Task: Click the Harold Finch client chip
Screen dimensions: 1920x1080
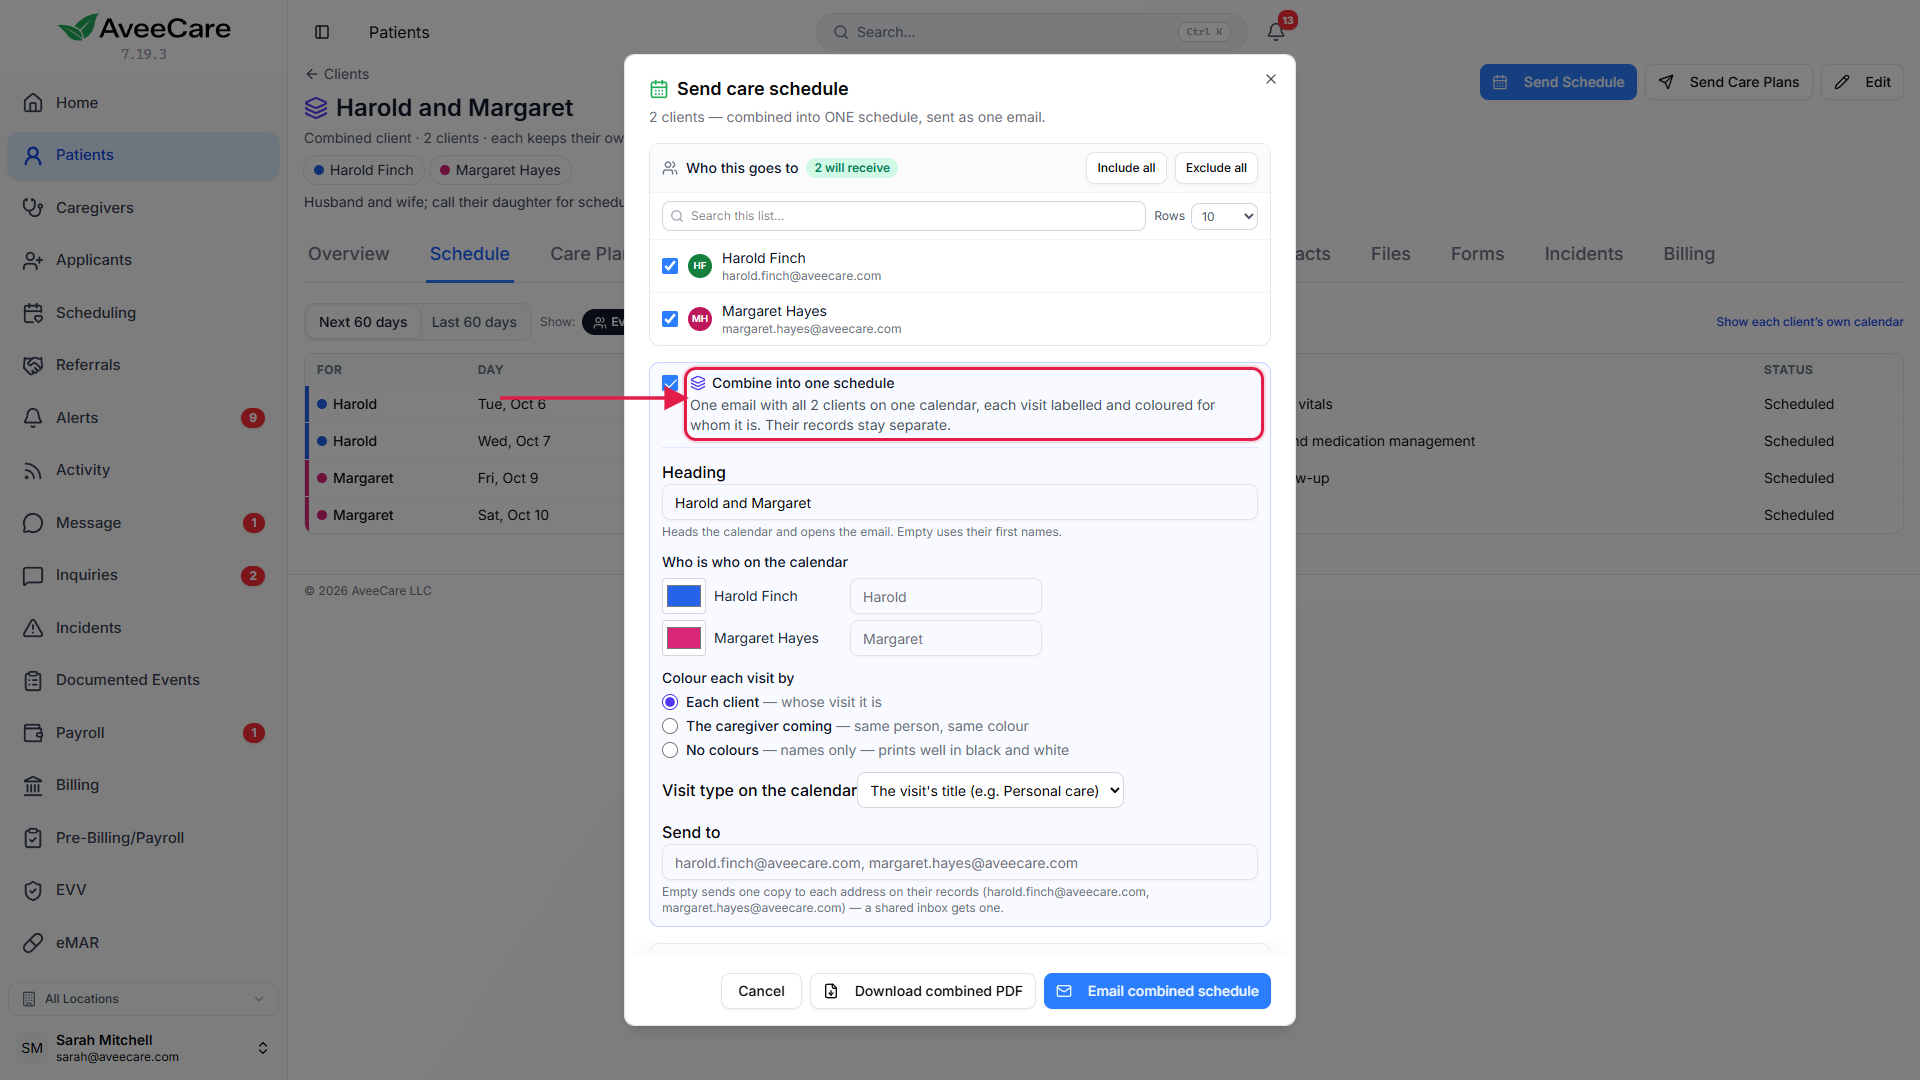Action: coord(364,170)
